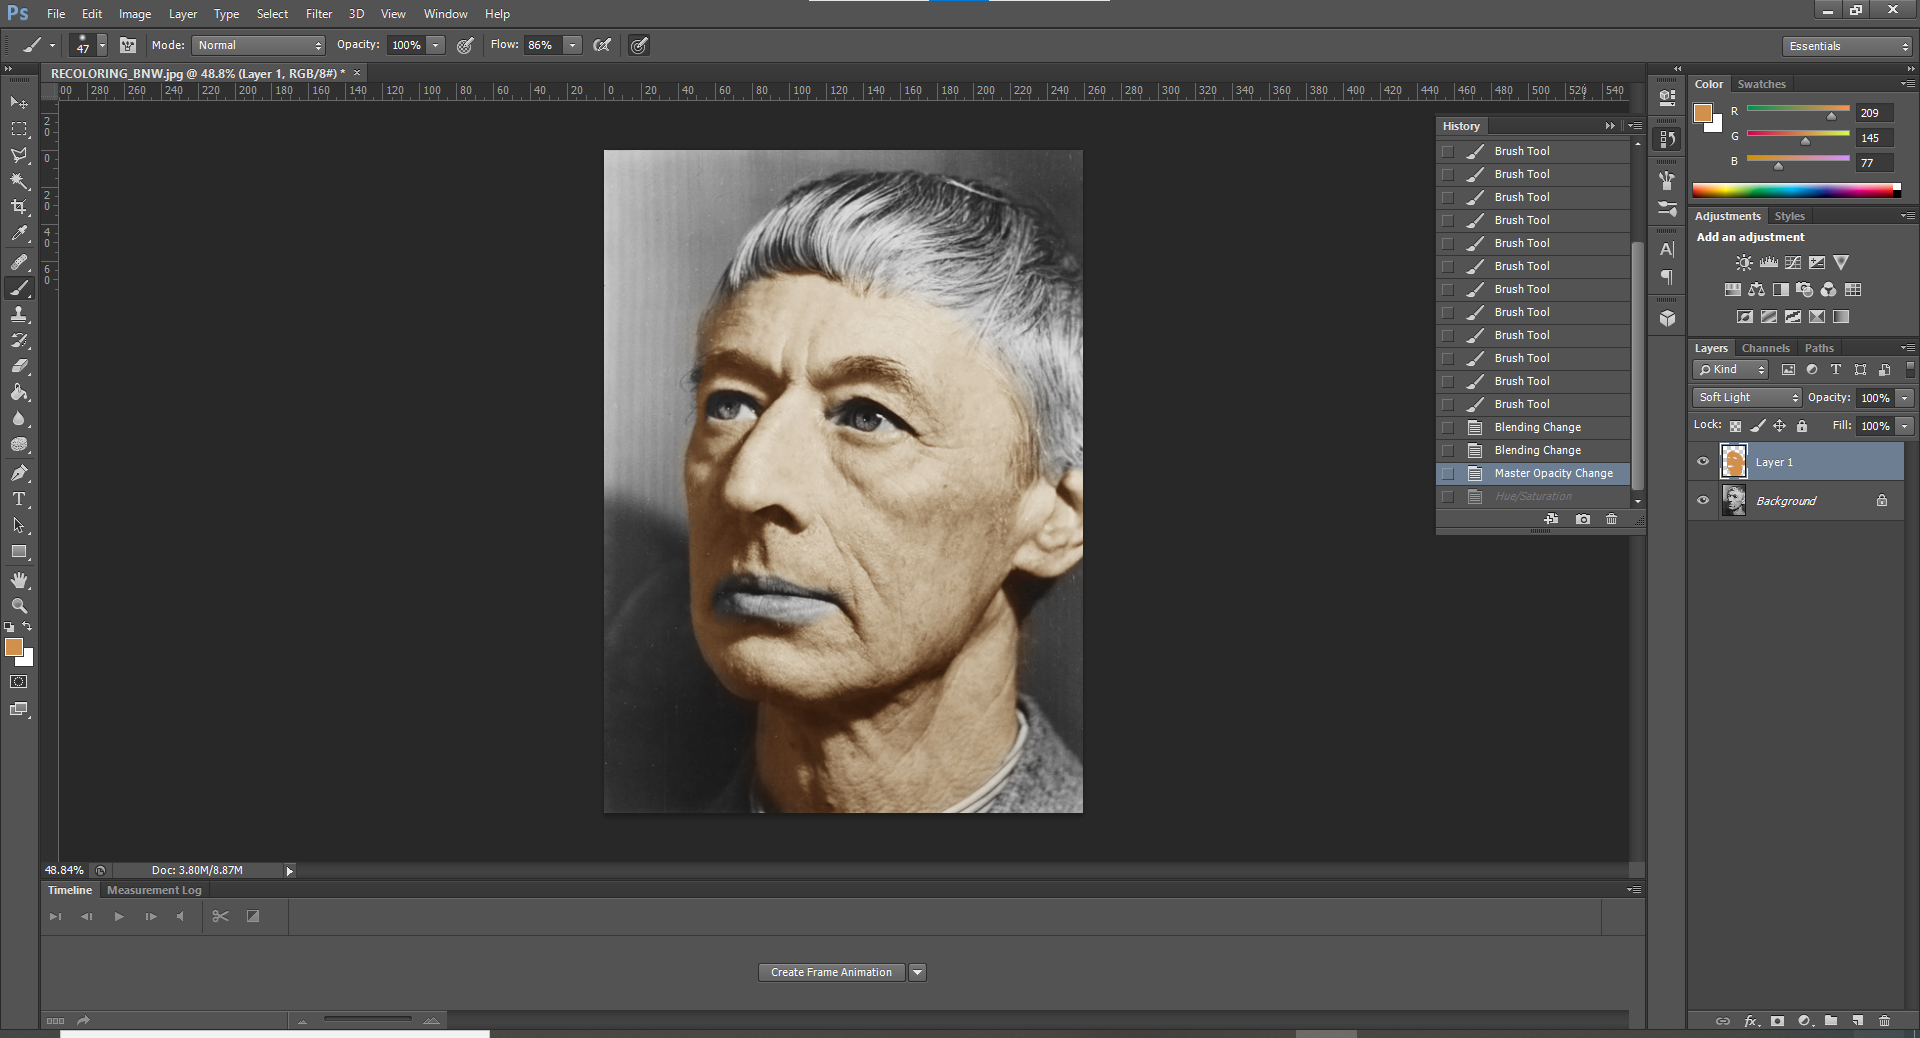Hide Layer 1 visibility eye
The height and width of the screenshot is (1038, 1920).
[x=1703, y=462]
